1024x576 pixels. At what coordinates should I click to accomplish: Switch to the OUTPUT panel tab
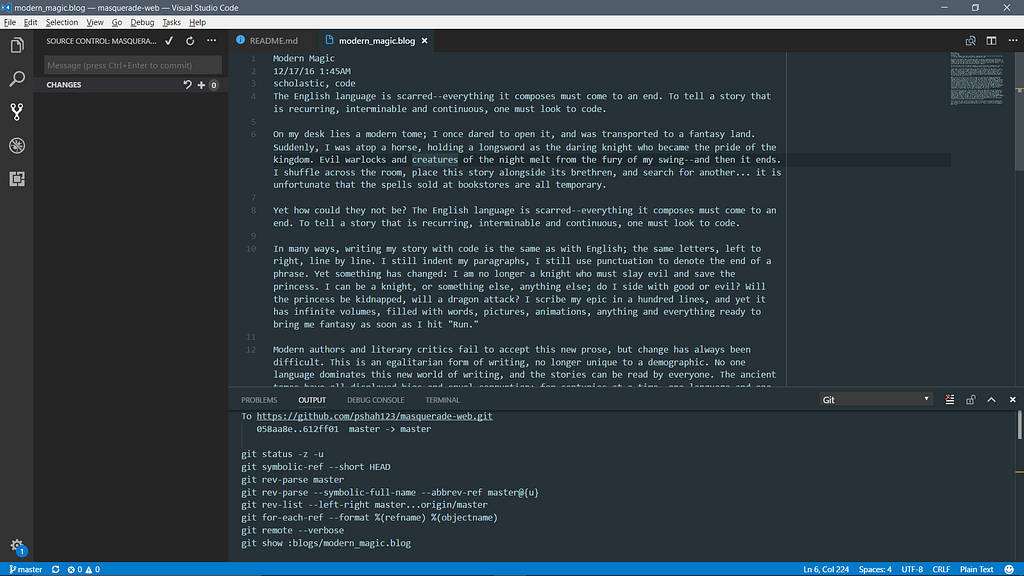312,400
